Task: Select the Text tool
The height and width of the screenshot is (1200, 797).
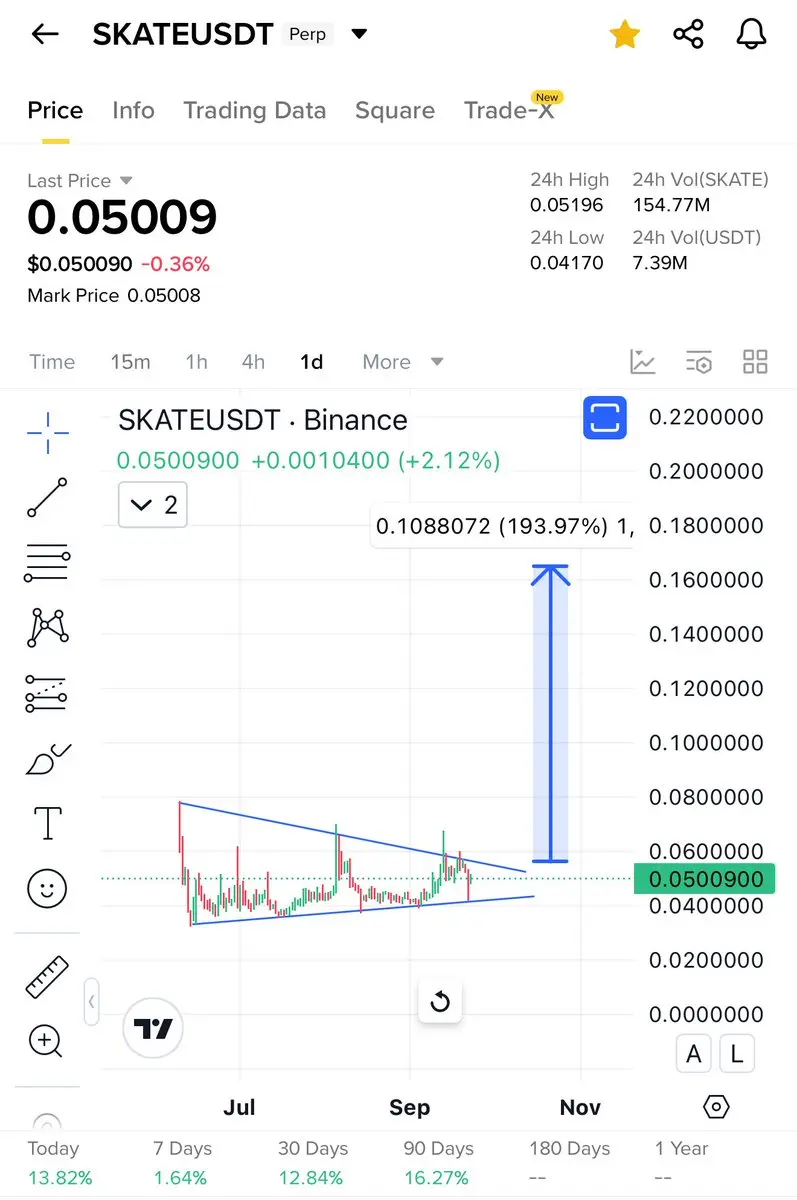Action: pyautogui.click(x=47, y=823)
